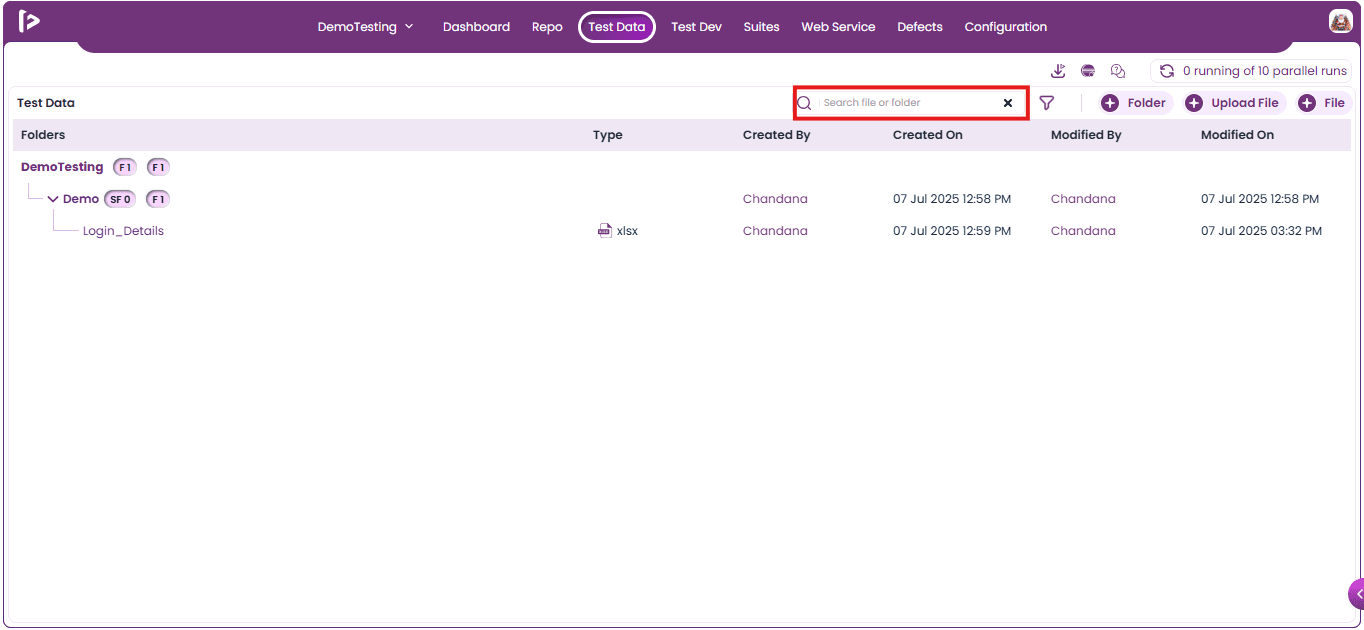The height and width of the screenshot is (630, 1364).
Task: Open the Suites tab
Action: [761, 27]
